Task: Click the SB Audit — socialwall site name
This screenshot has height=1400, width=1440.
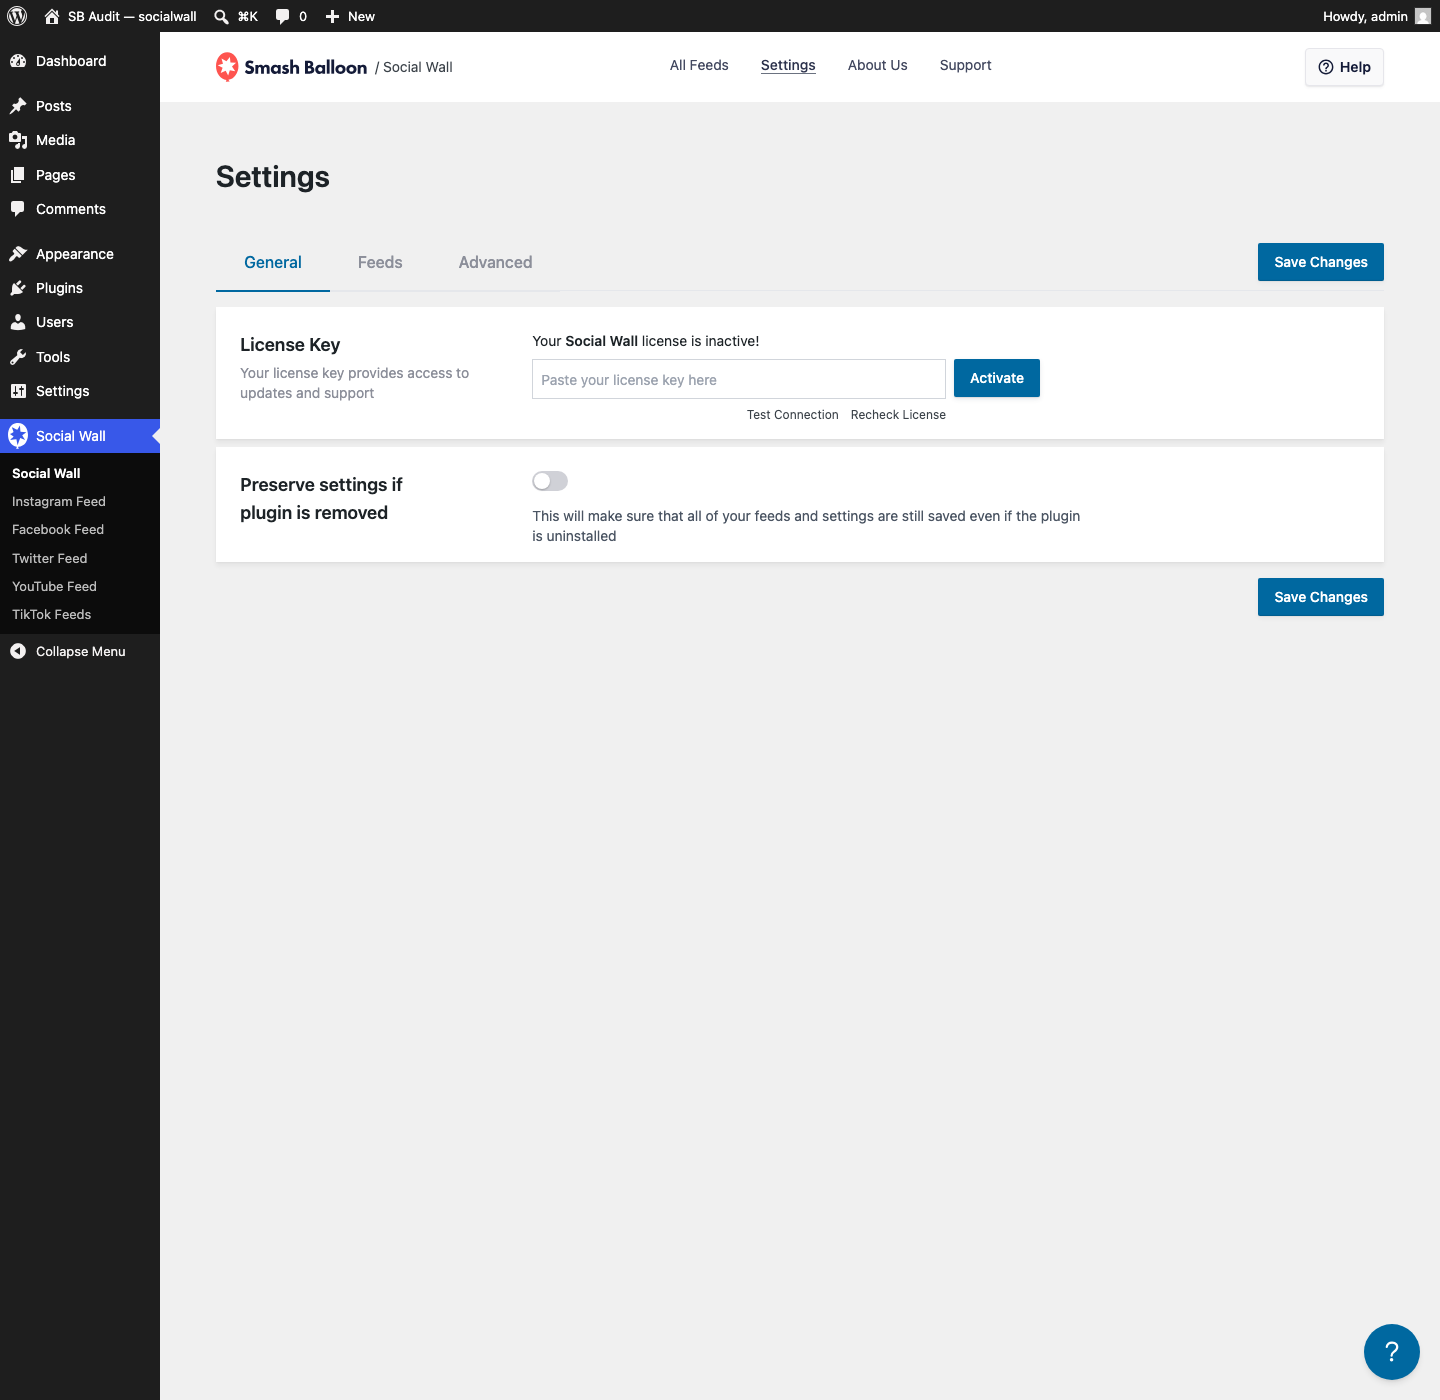Action: coord(132,16)
